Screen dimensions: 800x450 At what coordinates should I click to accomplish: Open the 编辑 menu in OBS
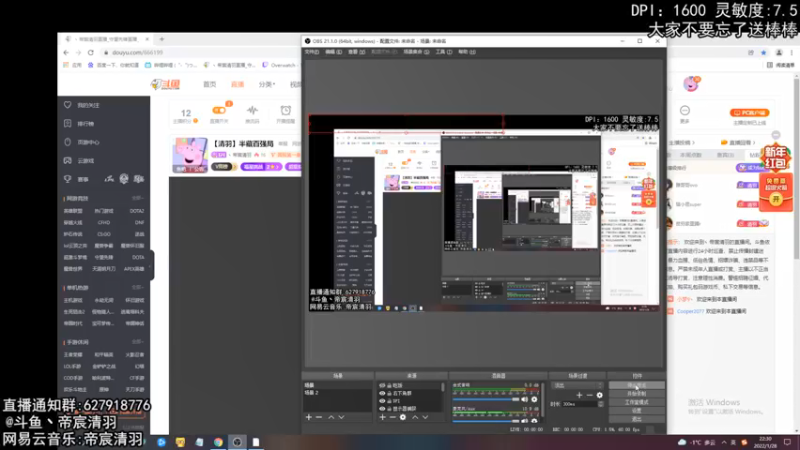tap(334, 52)
